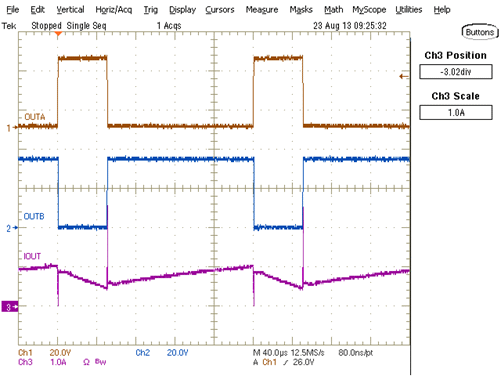Click the A Ch1 26.0V trigger readout
This screenshot has width=501, height=376.
[284, 362]
